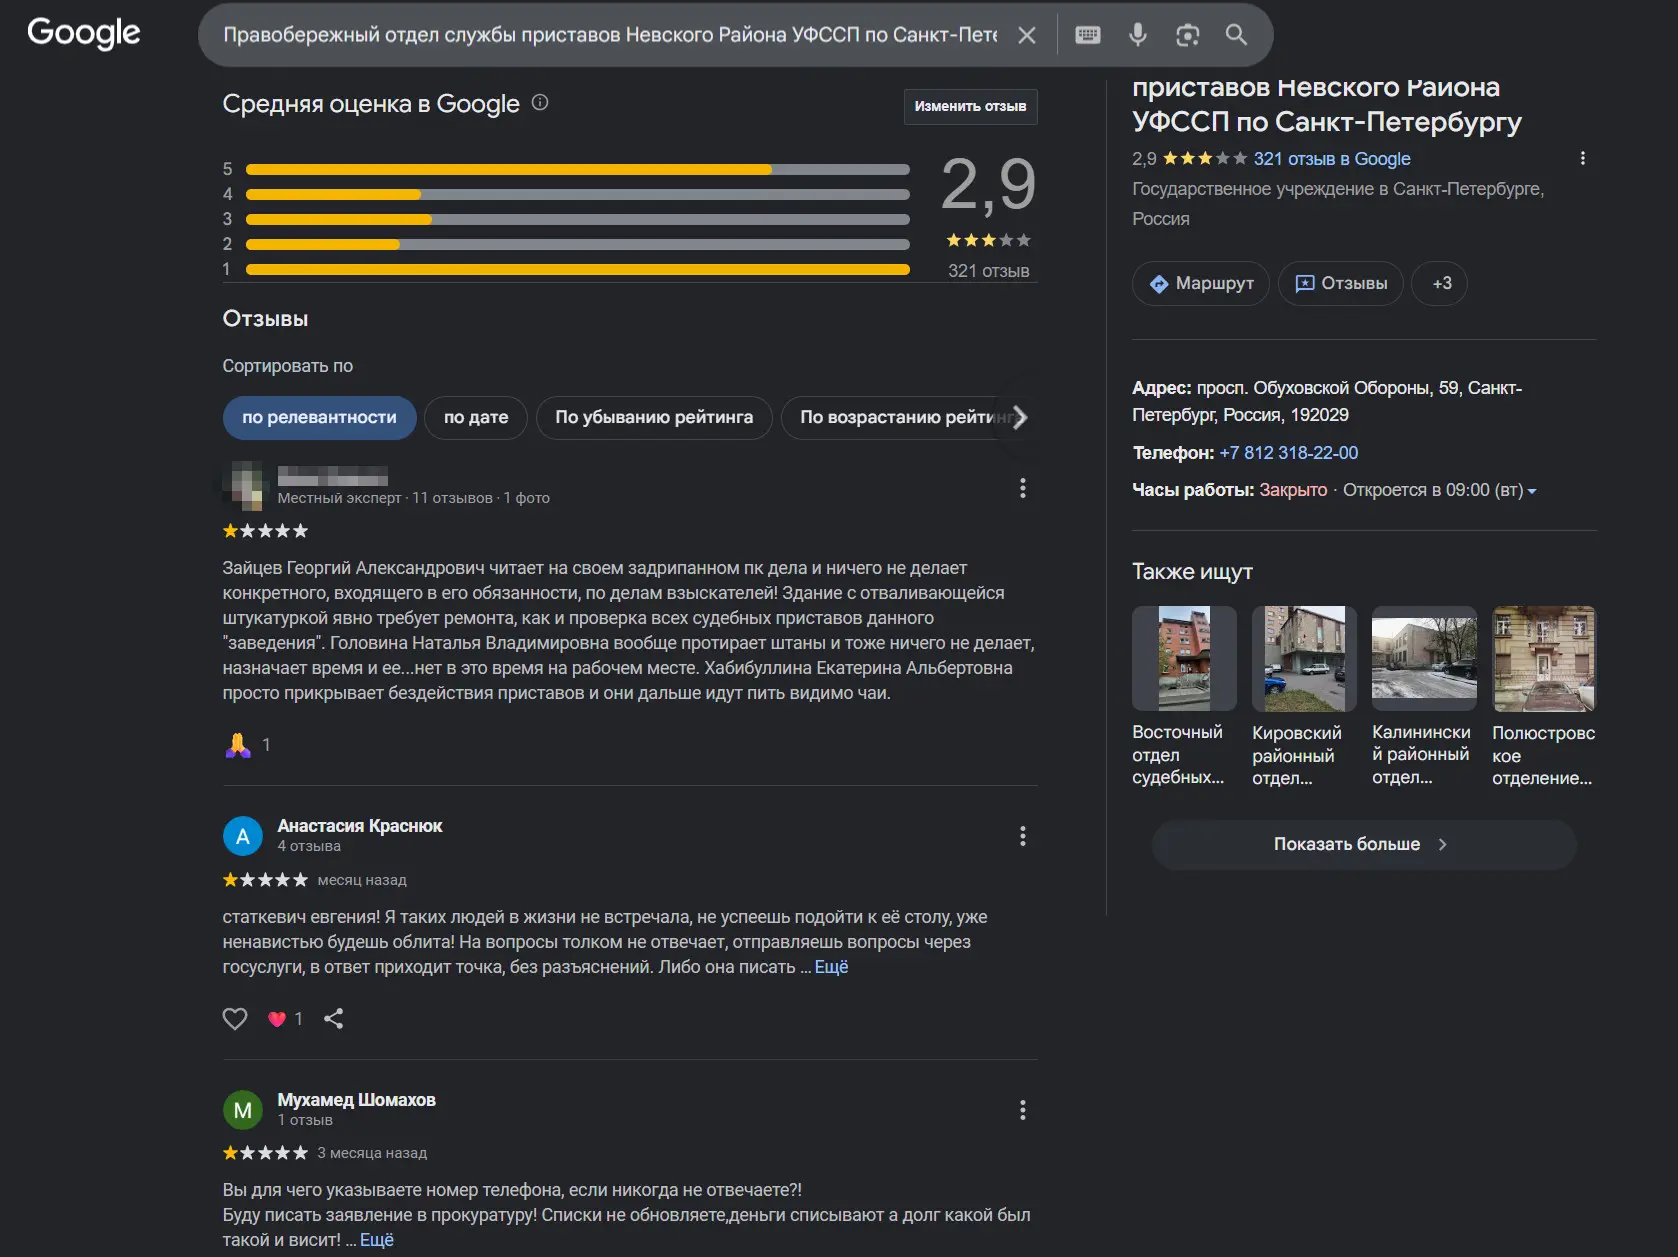Viewport: 1678px width, 1257px height.
Task: Click the 321 отзыв count under rating
Action: click(x=988, y=271)
